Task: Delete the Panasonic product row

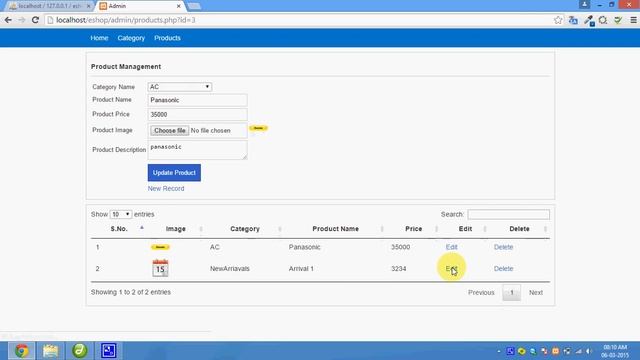Action: [x=503, y=247]
